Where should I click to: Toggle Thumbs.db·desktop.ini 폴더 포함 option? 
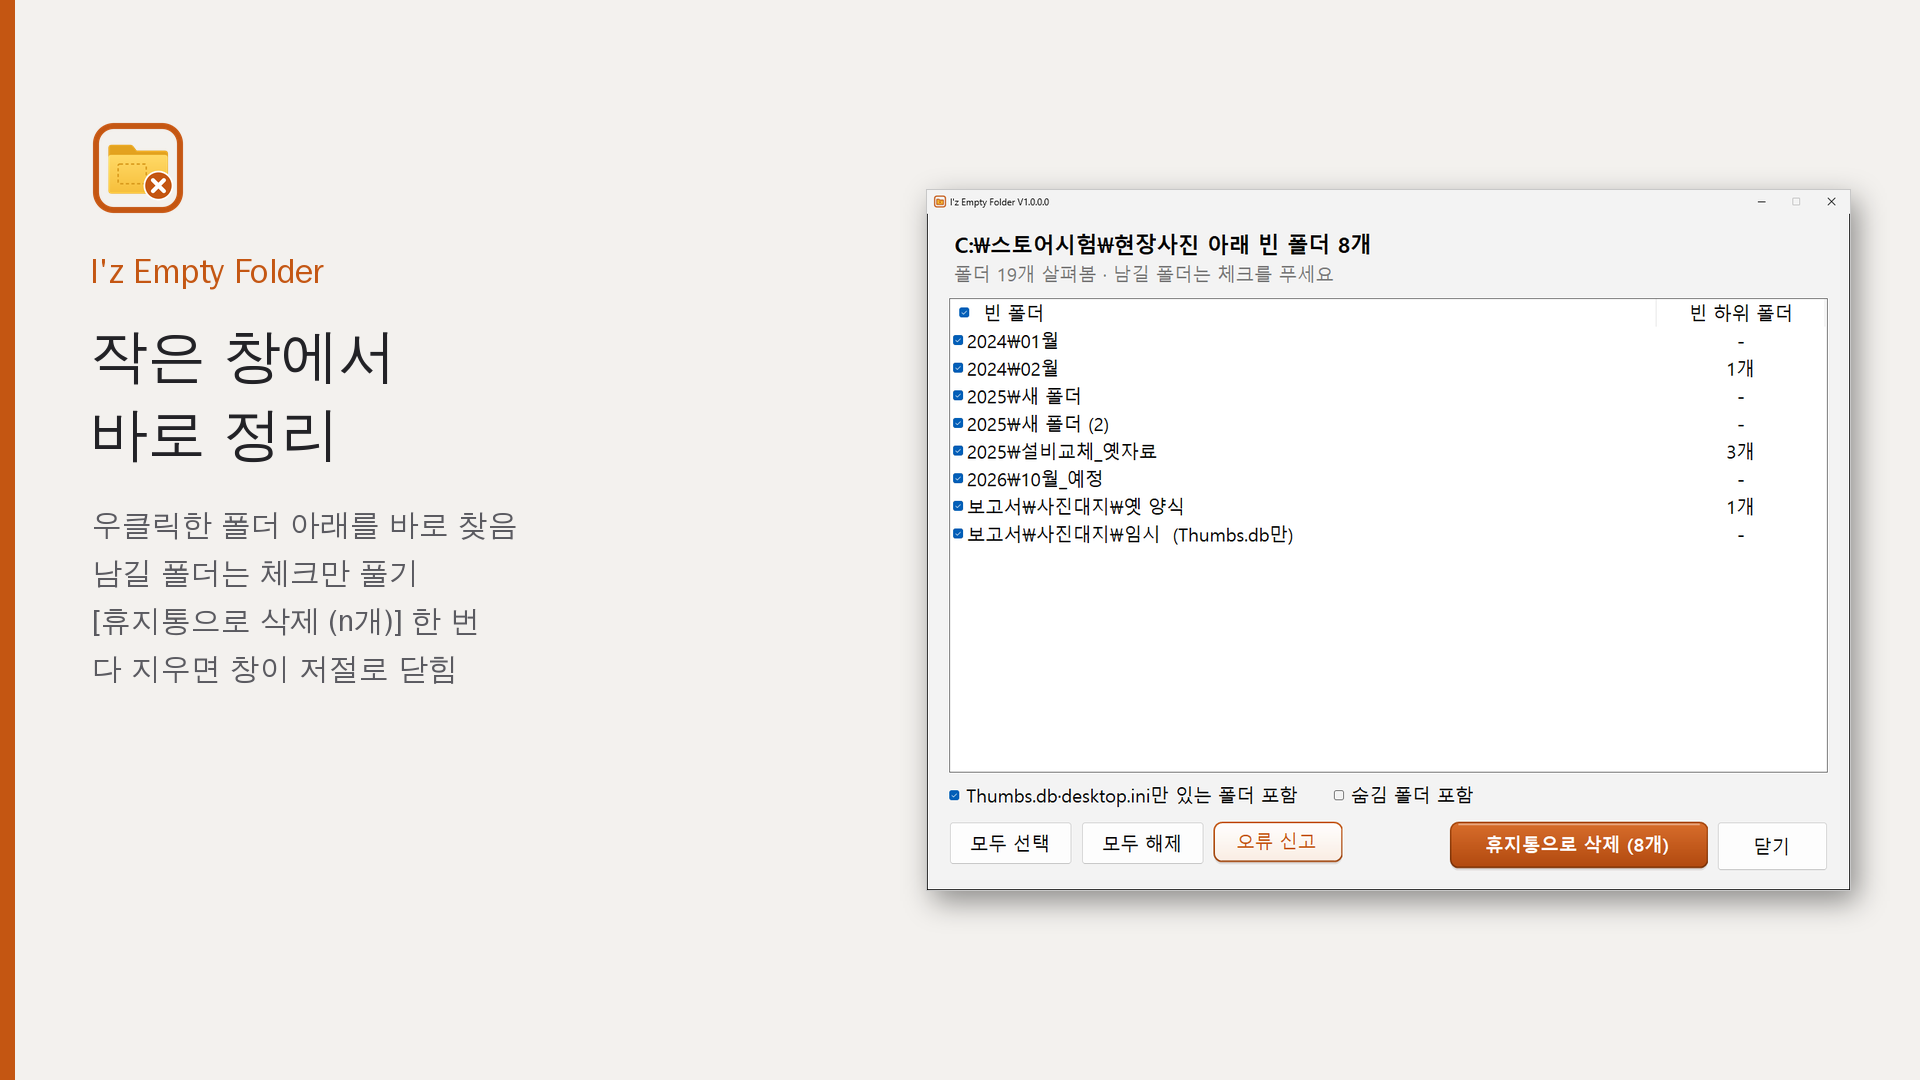(x=954, y=796)
